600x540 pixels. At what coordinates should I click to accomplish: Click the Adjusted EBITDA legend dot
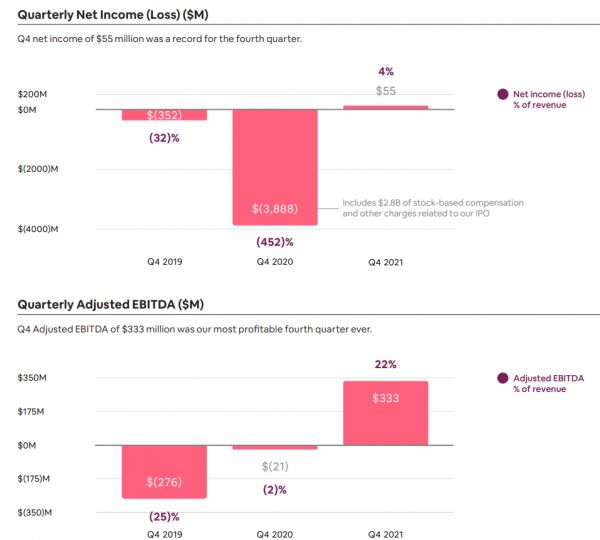click(502, 379)
